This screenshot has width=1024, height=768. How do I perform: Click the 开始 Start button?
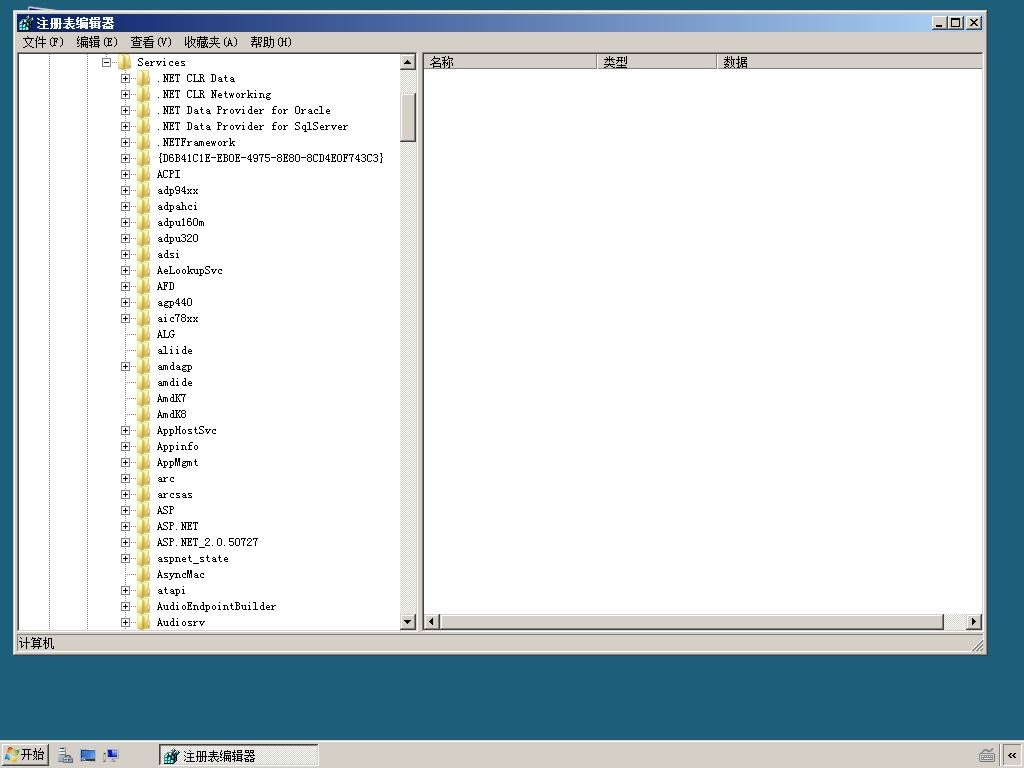pyautogui.click(x=25, y=755)
